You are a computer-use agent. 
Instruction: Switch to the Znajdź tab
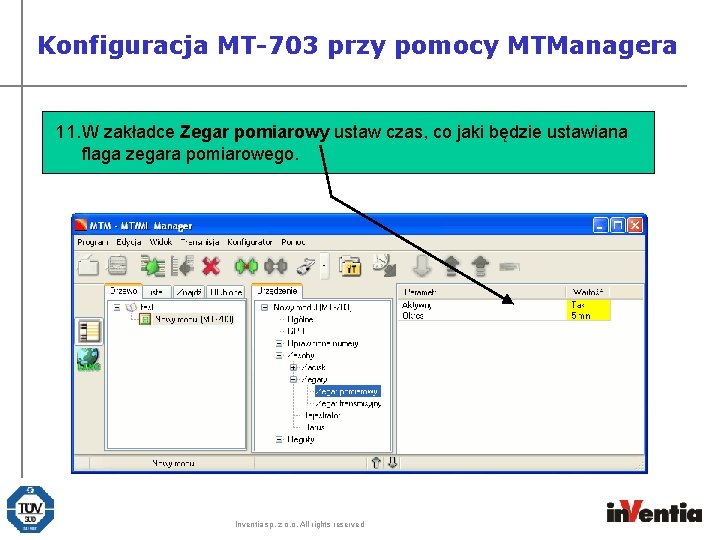(189, 292)
